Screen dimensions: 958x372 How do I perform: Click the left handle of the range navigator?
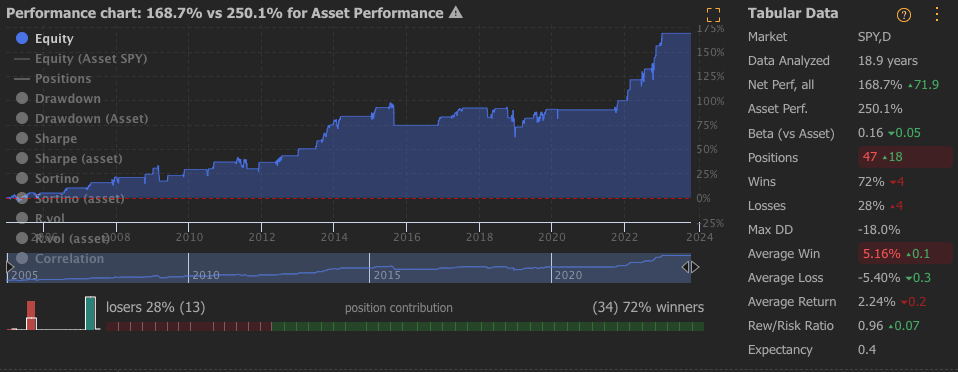point(9,267)
